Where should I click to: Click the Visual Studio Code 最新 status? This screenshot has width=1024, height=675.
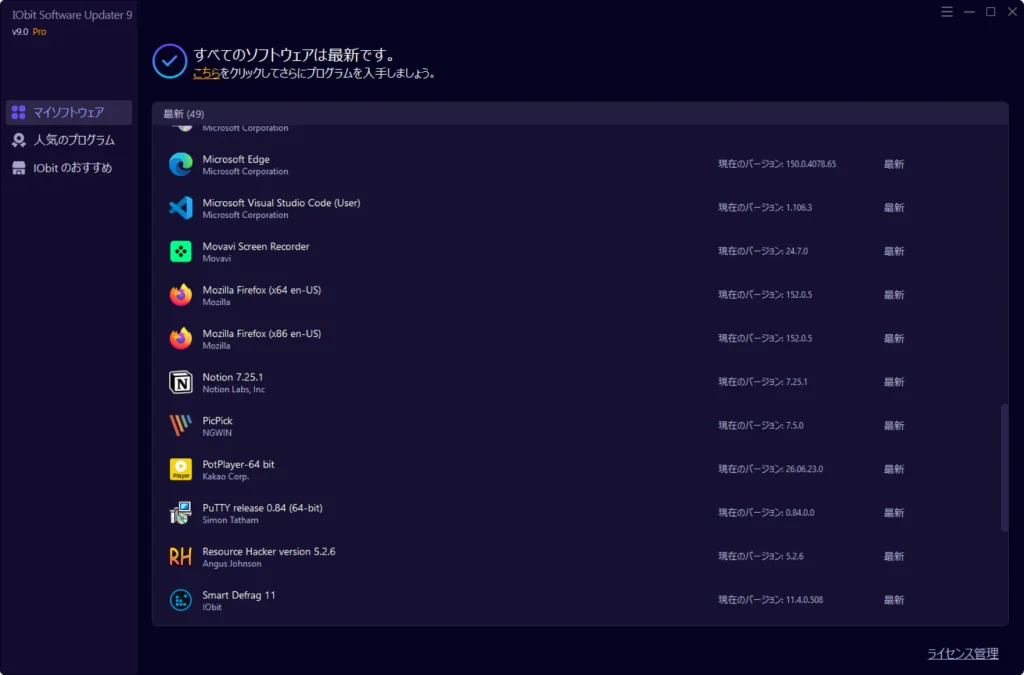(894, 208)
